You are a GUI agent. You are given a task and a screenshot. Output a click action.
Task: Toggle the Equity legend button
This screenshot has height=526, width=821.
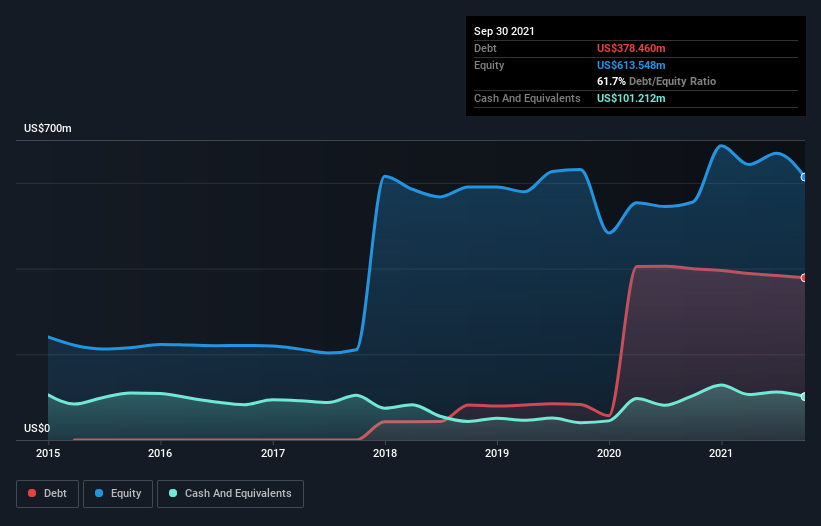pyautogui.click(x=118, y=494)
